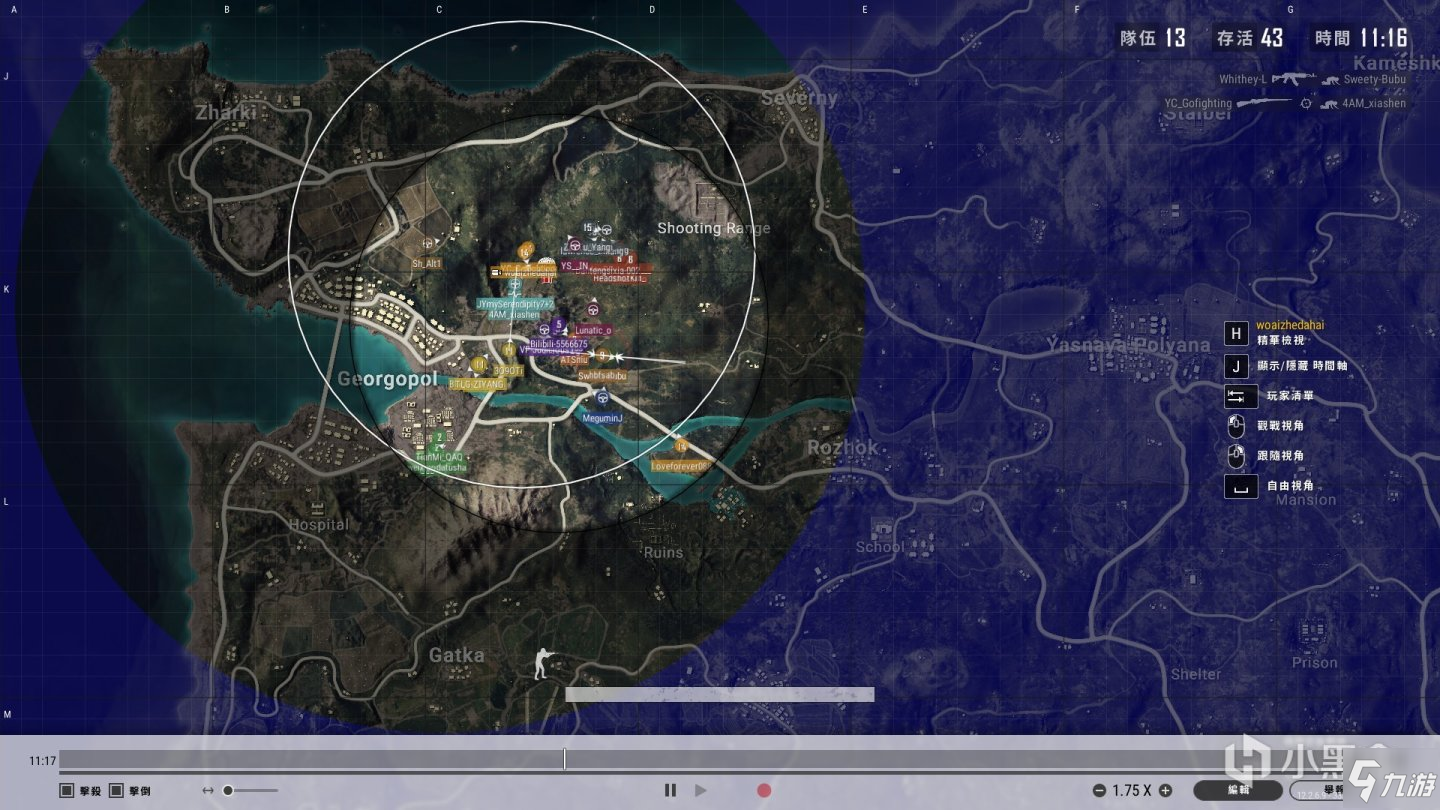Click the Swhbfsabubu player label
1440x810 pixels.
[602, 375]
